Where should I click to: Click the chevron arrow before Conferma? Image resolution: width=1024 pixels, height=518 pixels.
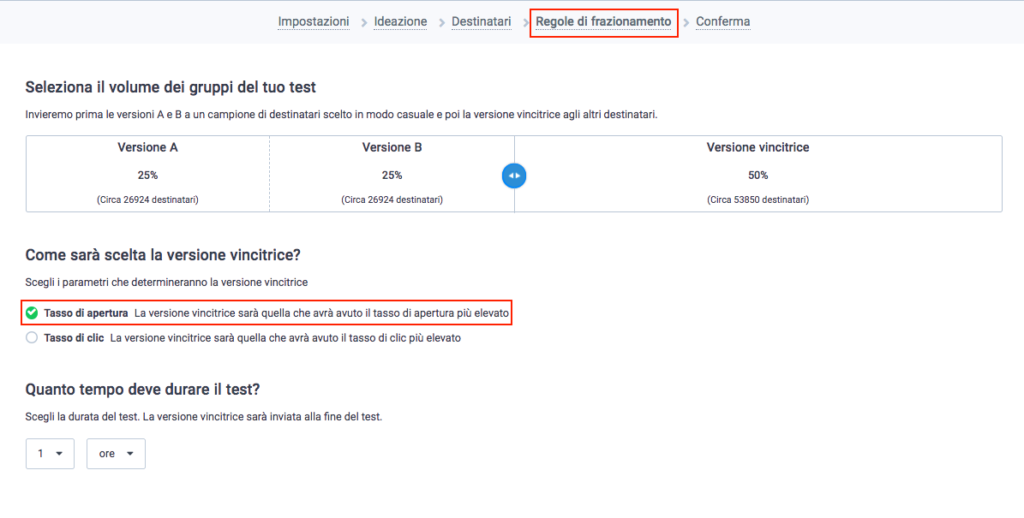686,23
